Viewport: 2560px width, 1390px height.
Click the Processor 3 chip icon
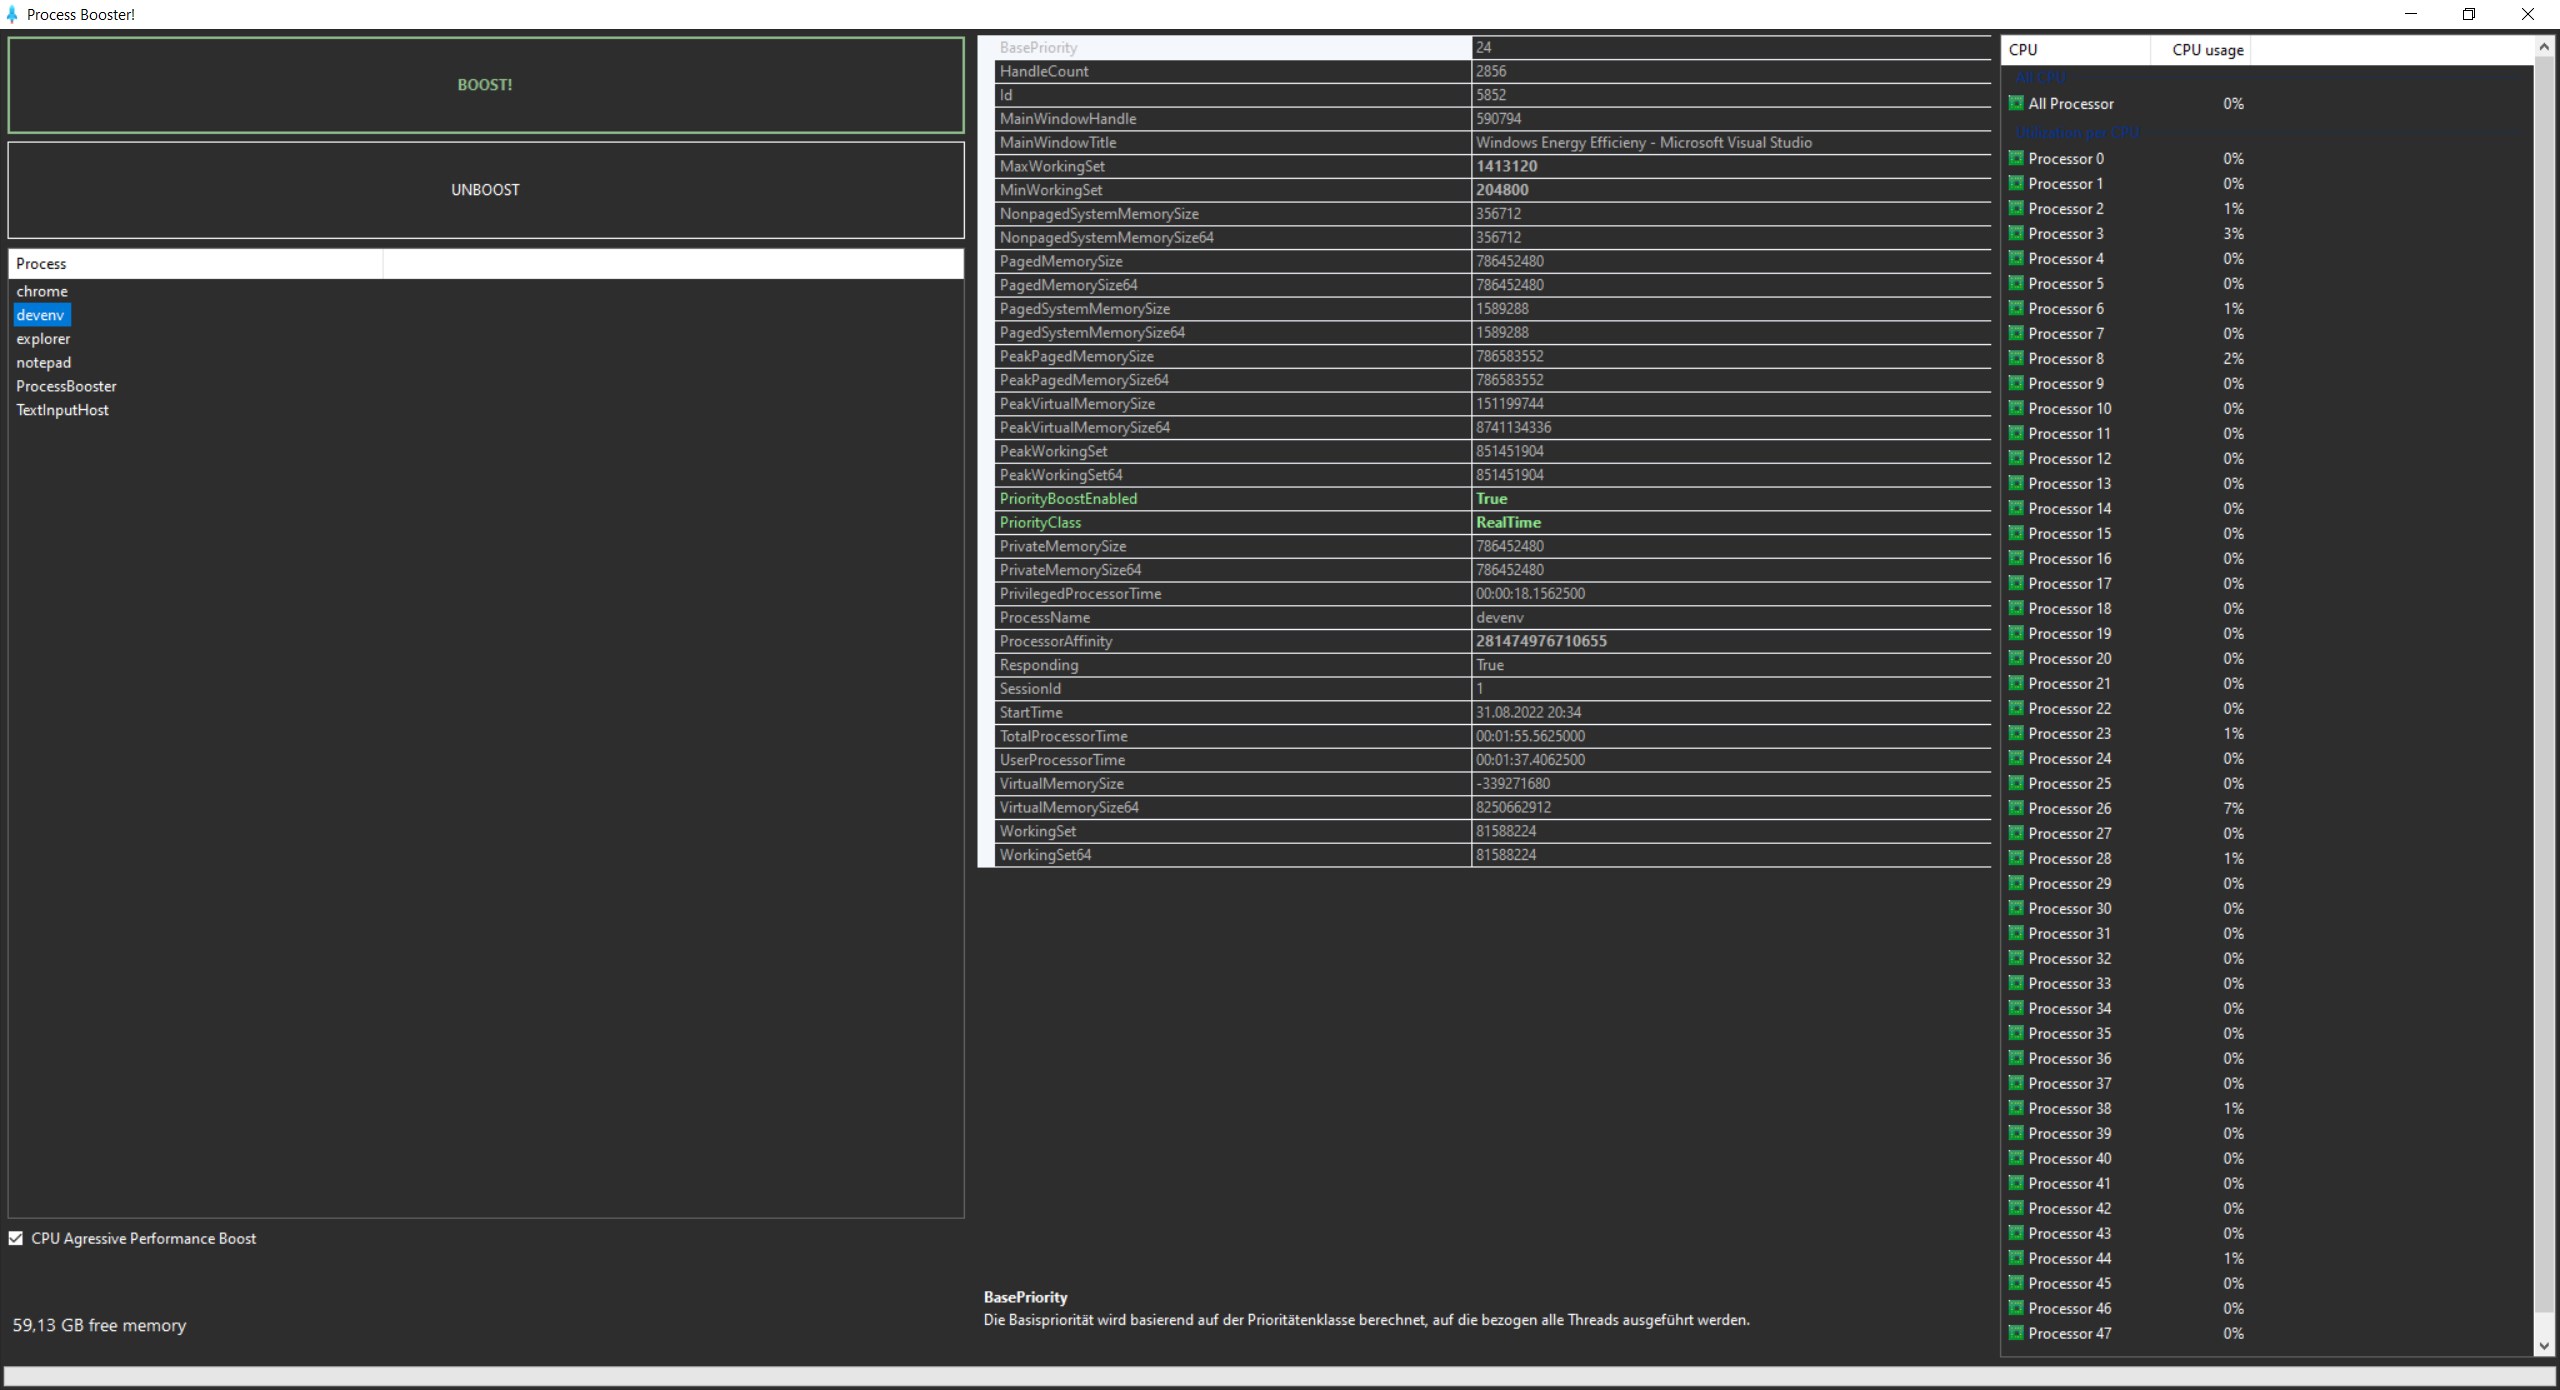coord(2016,233)
